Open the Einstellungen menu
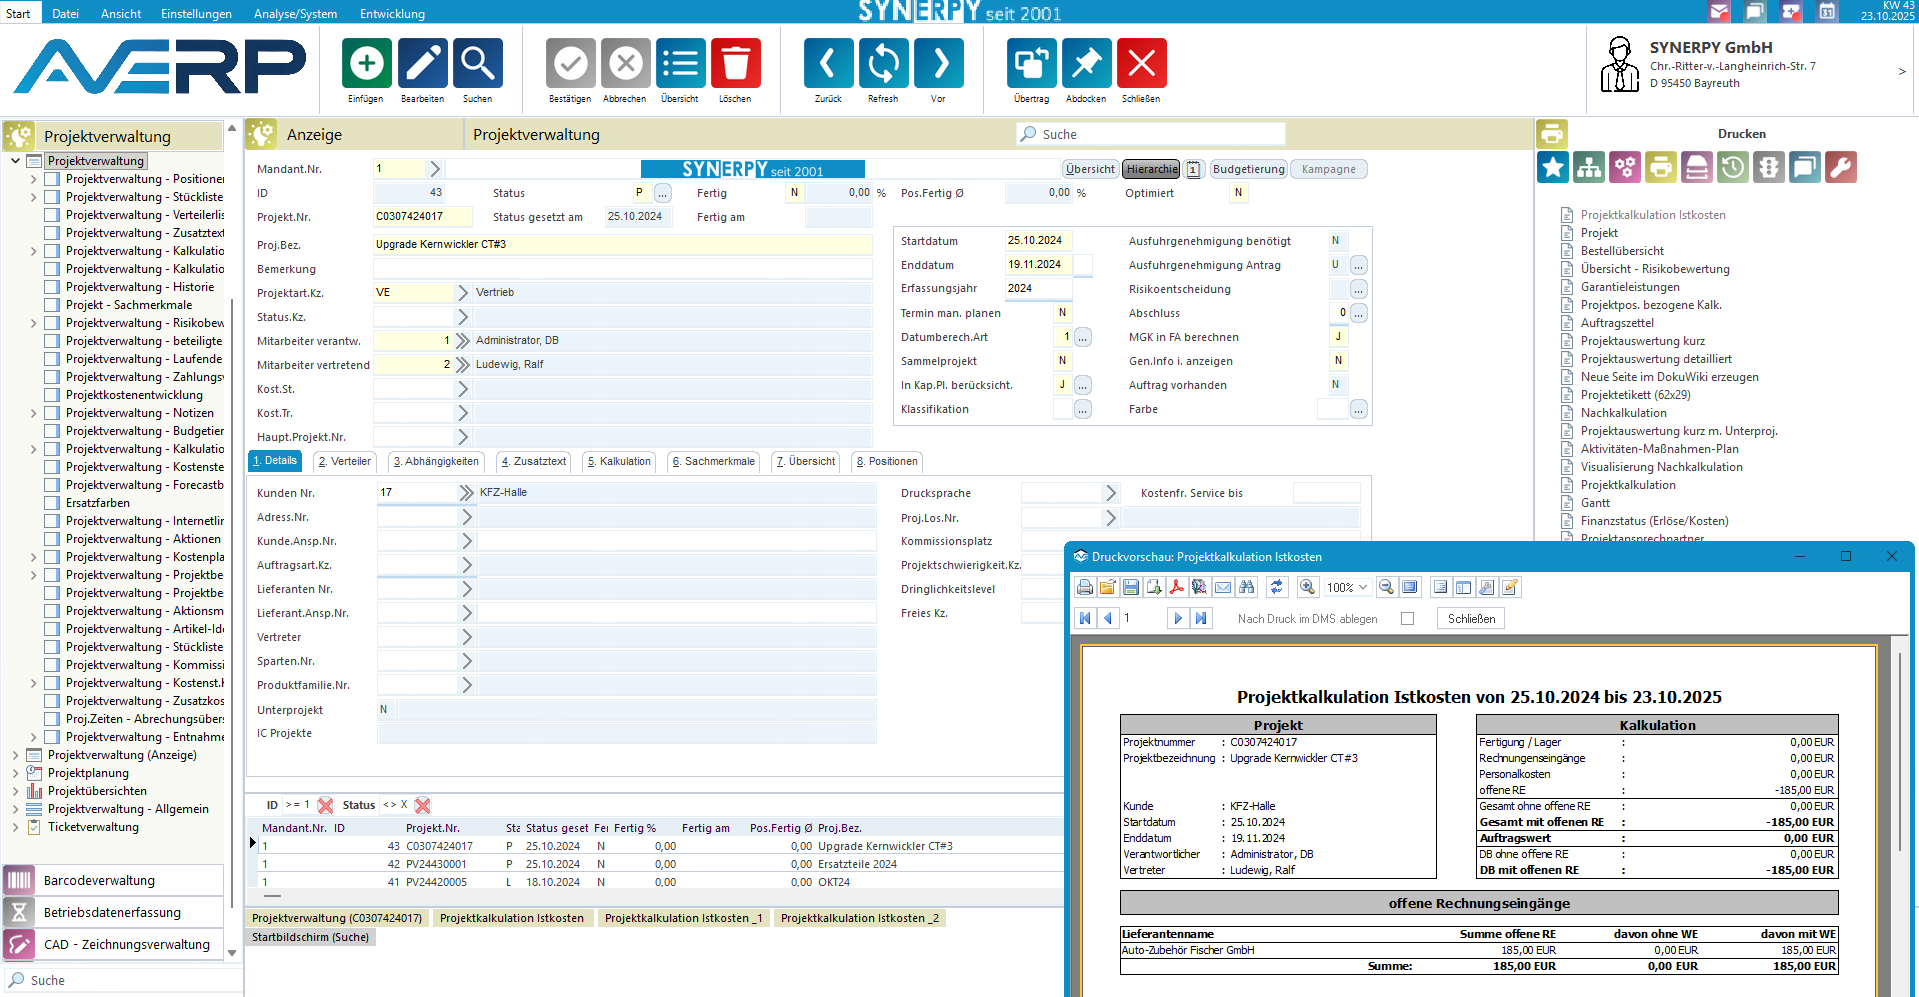The height and width of the screenshot is (997, 1919). click(196, 13)
